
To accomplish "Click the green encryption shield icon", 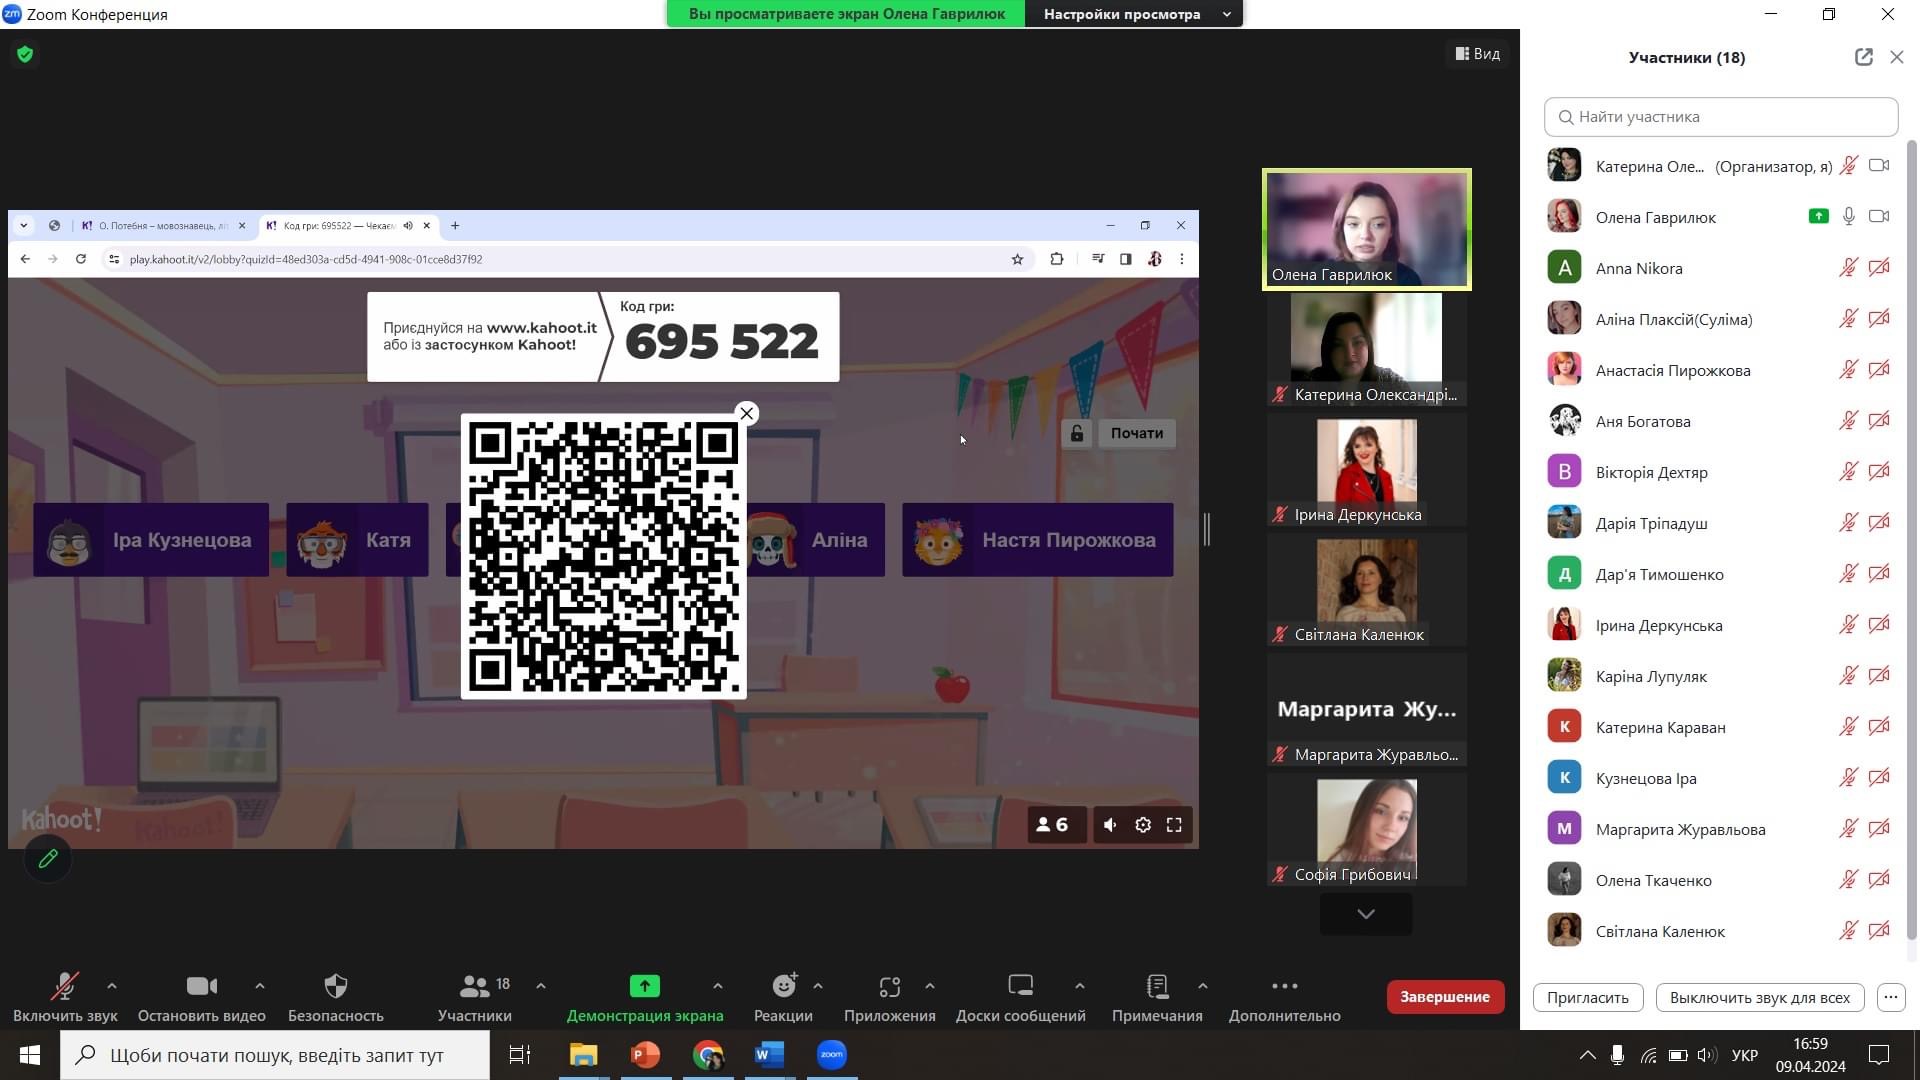I will tap(25, 54).
